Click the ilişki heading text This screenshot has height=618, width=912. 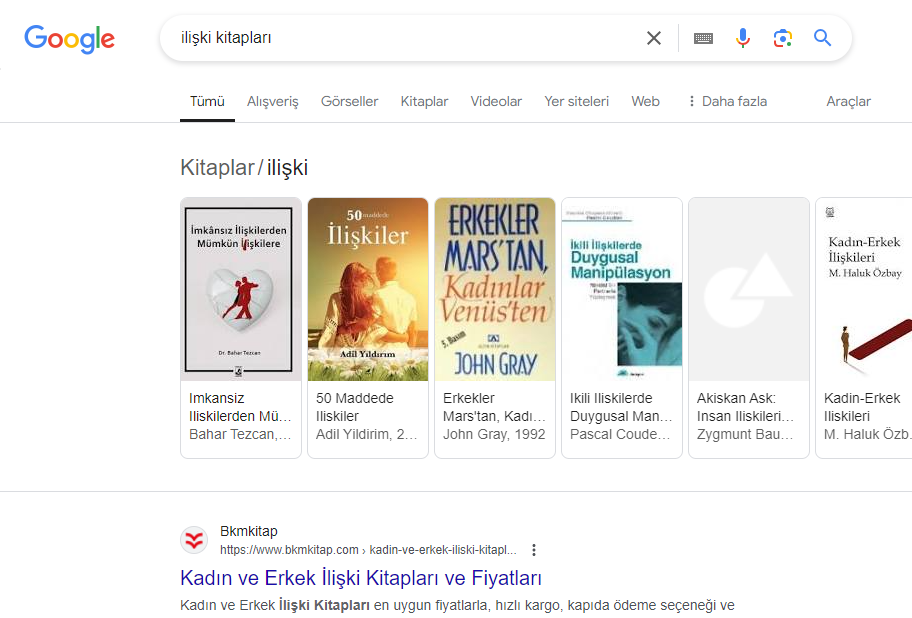[287, 167]
